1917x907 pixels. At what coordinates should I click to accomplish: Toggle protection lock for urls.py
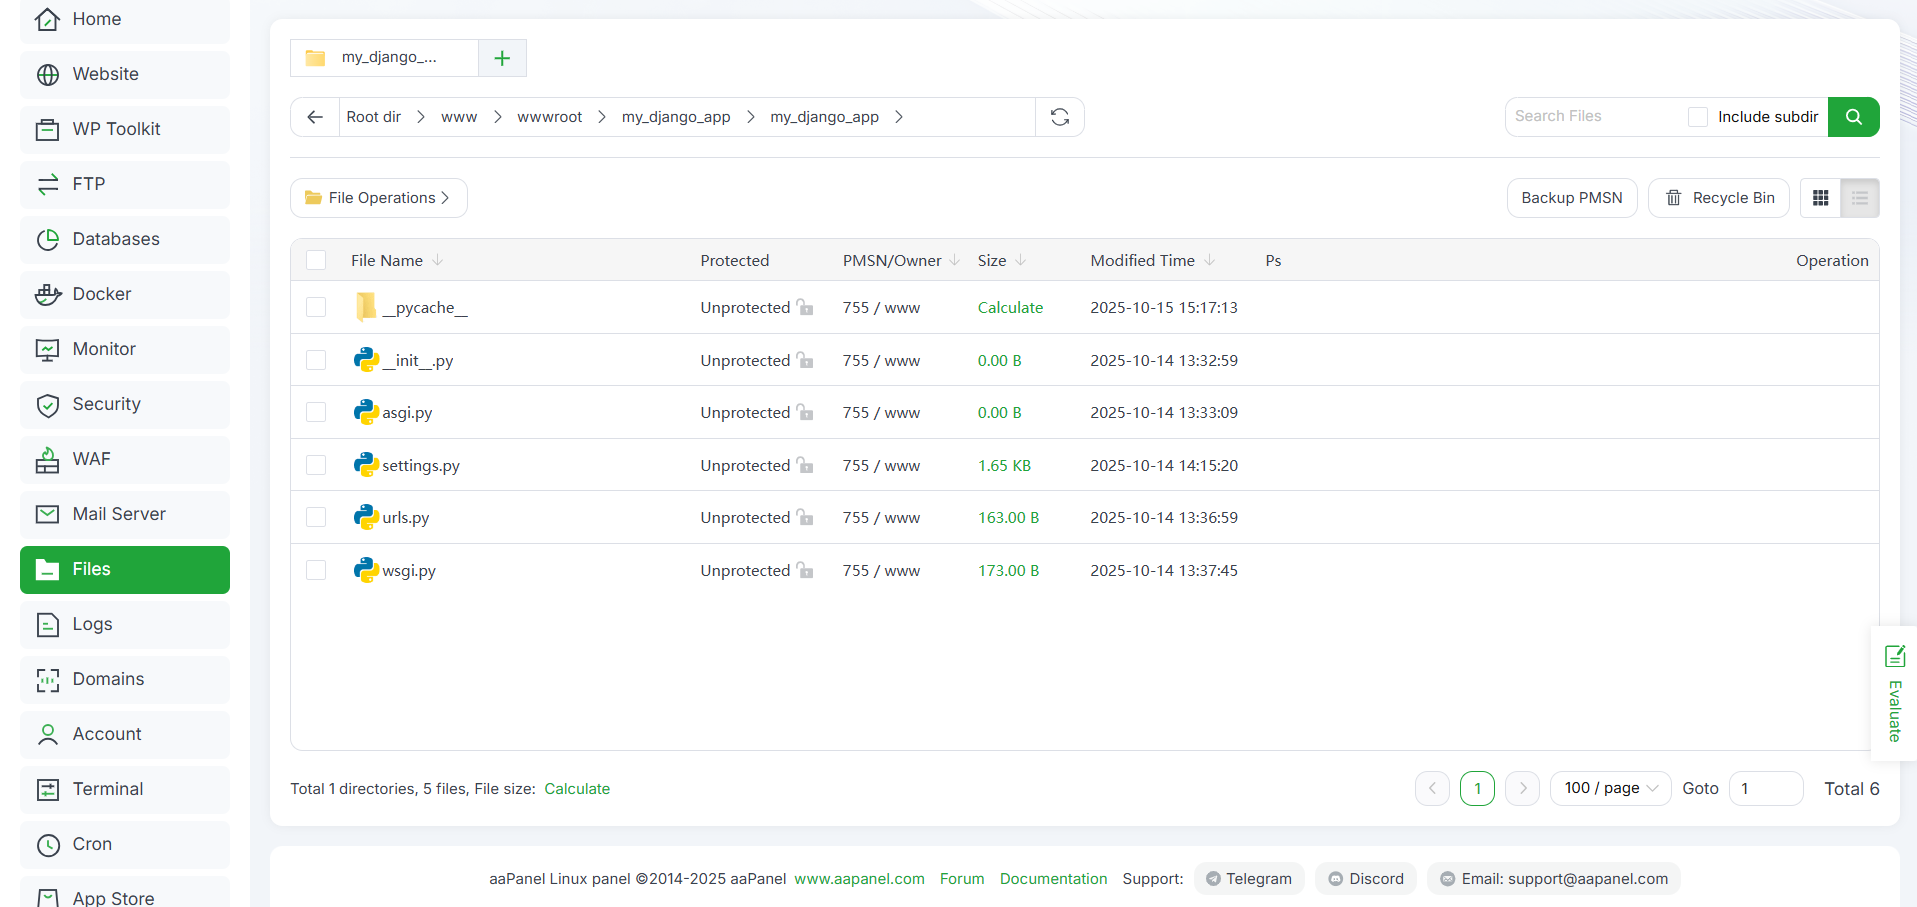pos(805,517)
